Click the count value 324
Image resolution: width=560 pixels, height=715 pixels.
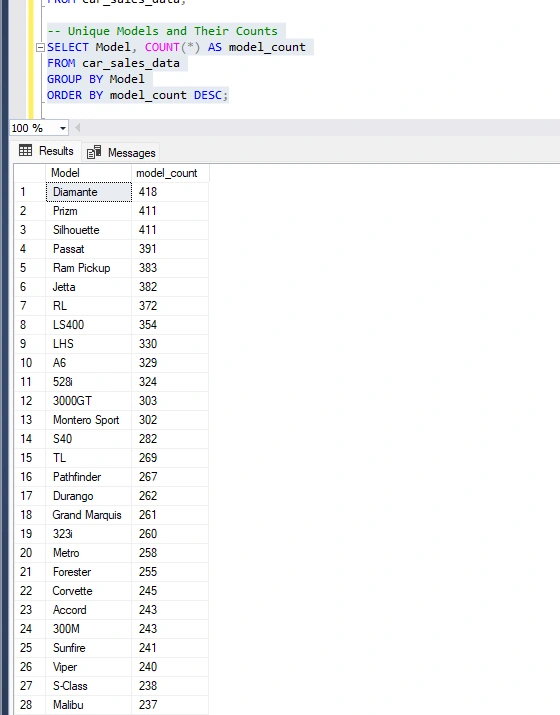[170, 382]
